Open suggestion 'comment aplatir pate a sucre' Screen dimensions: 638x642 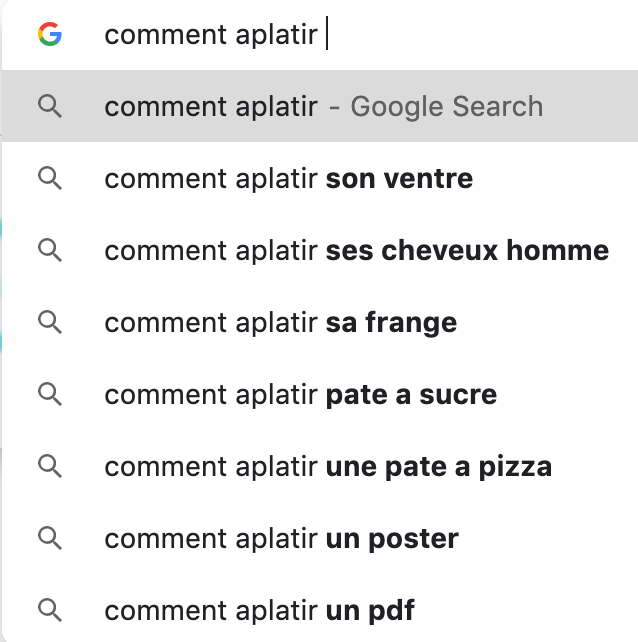coord(300,395)
